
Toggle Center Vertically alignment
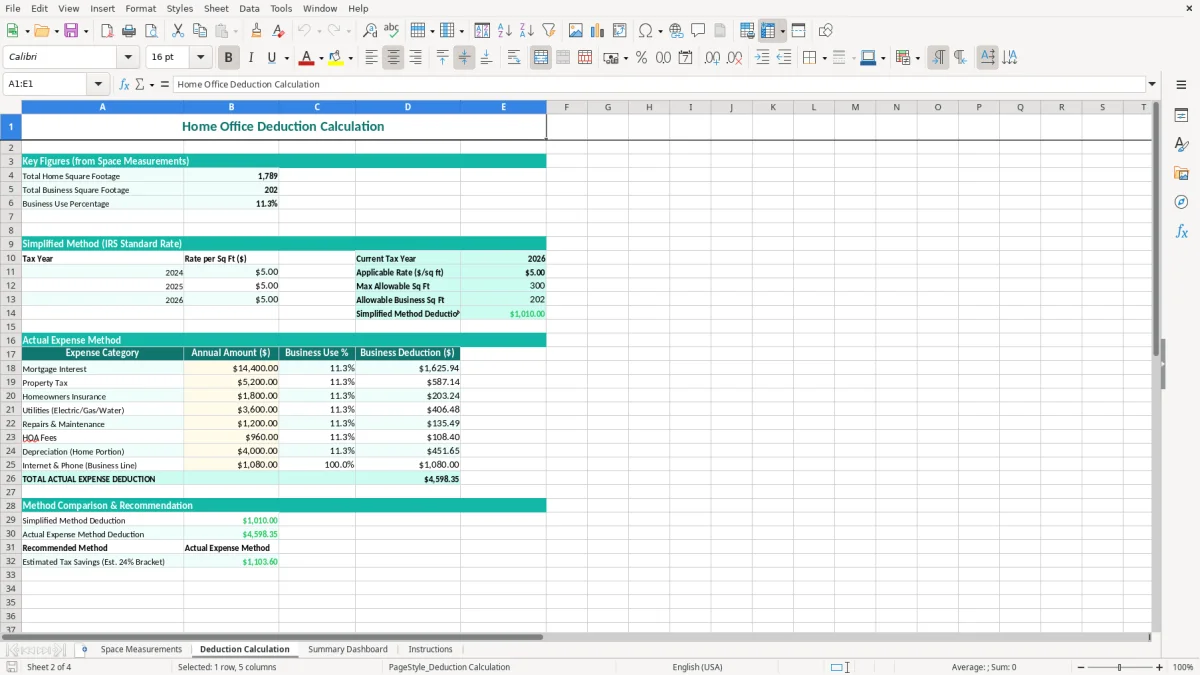[464, 58]
